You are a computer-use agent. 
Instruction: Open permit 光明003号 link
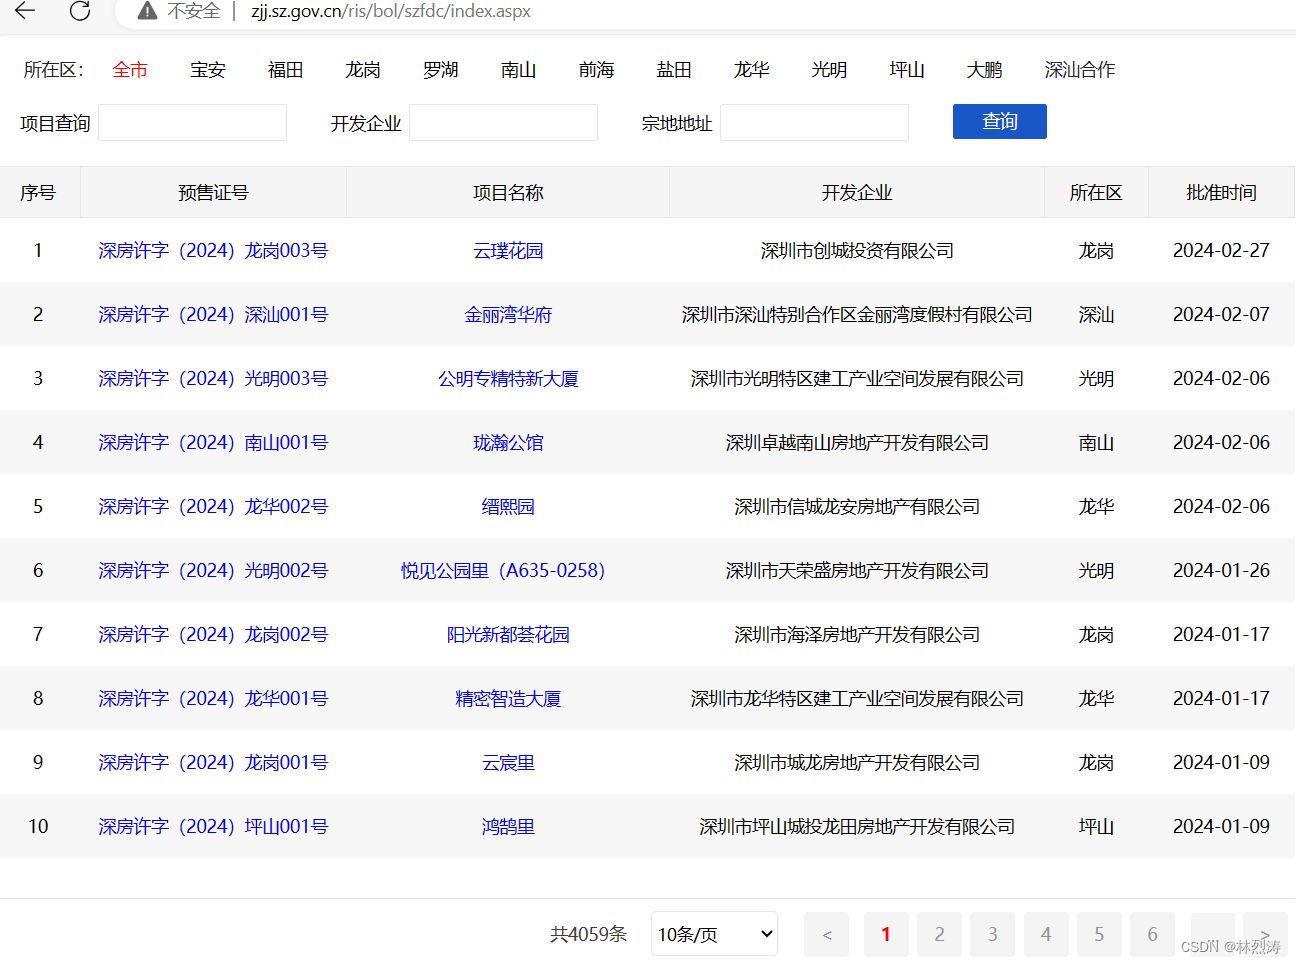pyautogui.click(x=213, y=379)
